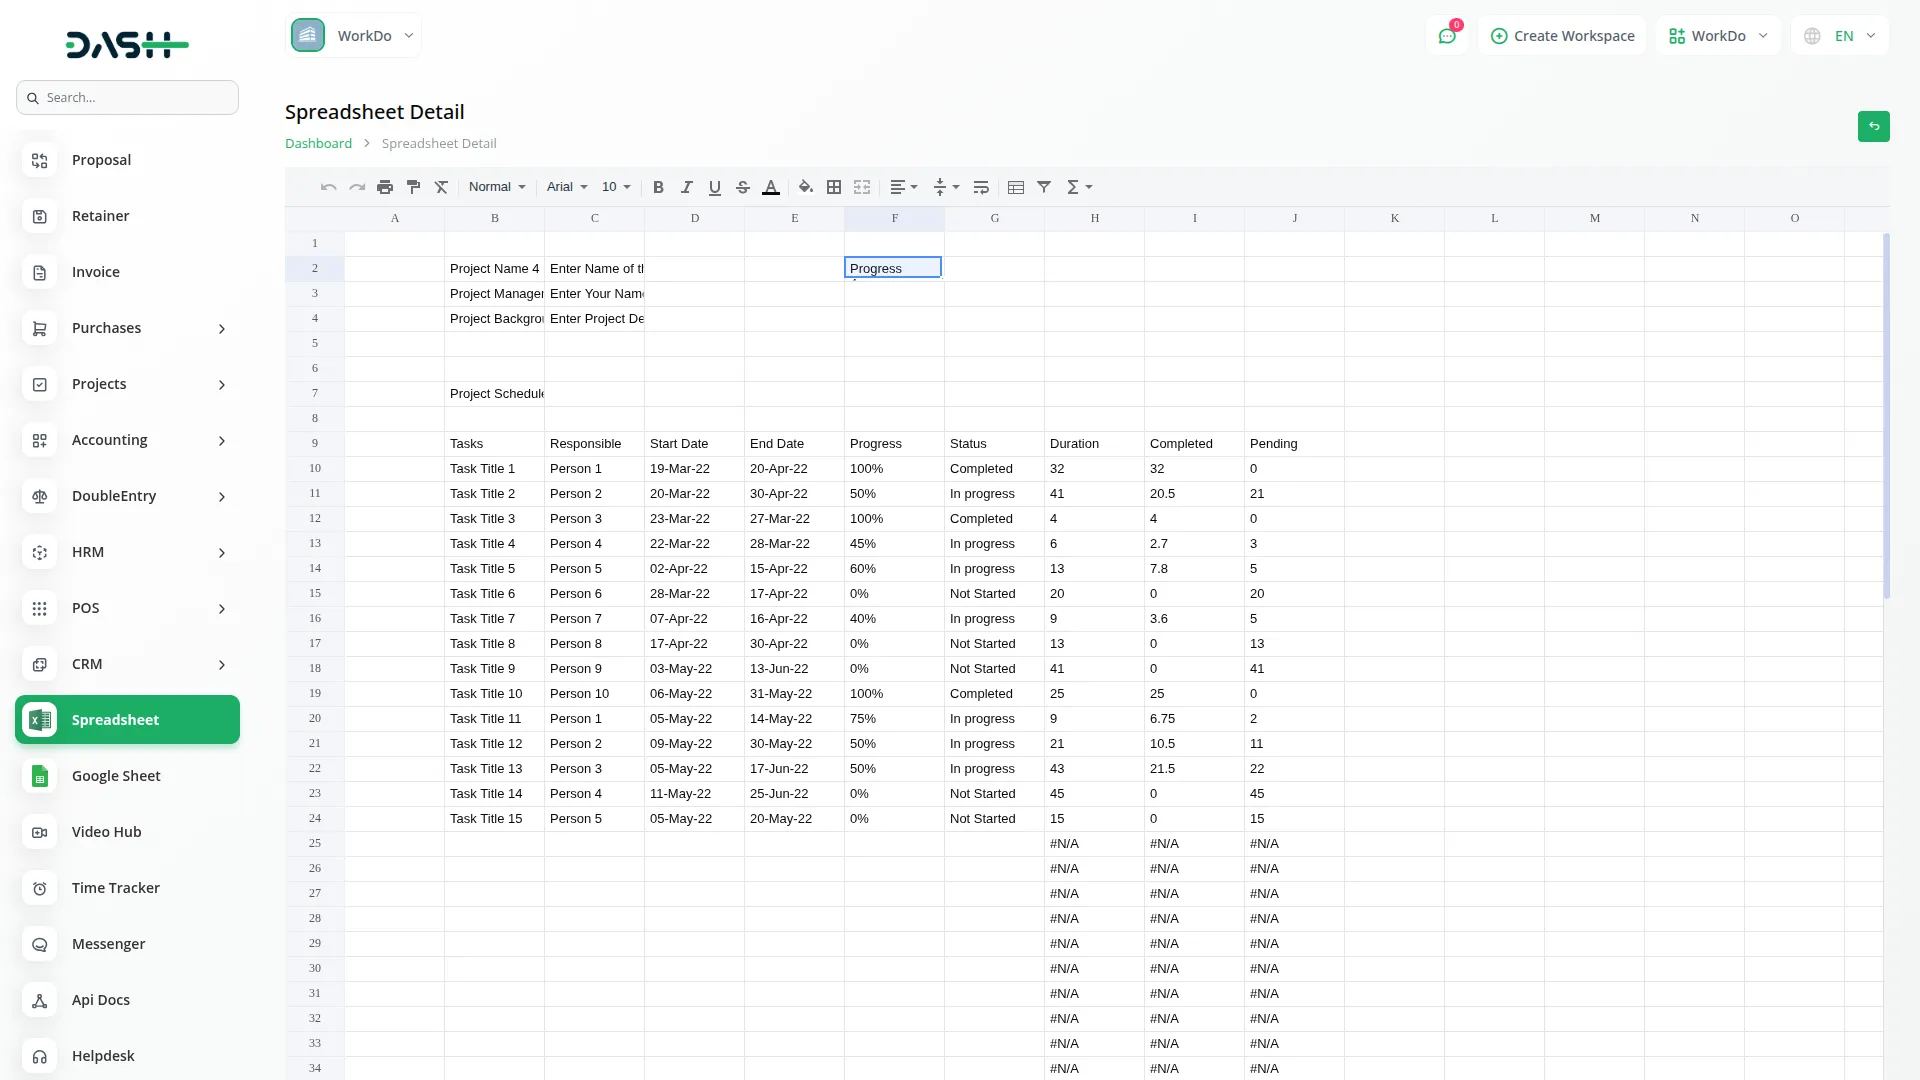The height and width of the screenshot is (1080, 1920).
Task: Click the Print icon in the toolbar
Action: coord(385,187)
